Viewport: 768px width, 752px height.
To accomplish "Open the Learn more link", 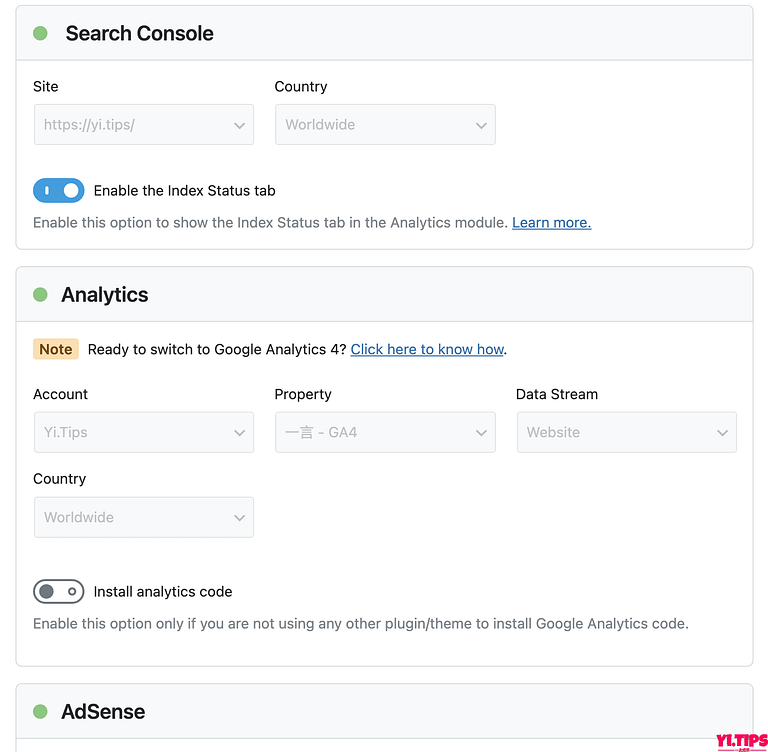I will 552,222.
